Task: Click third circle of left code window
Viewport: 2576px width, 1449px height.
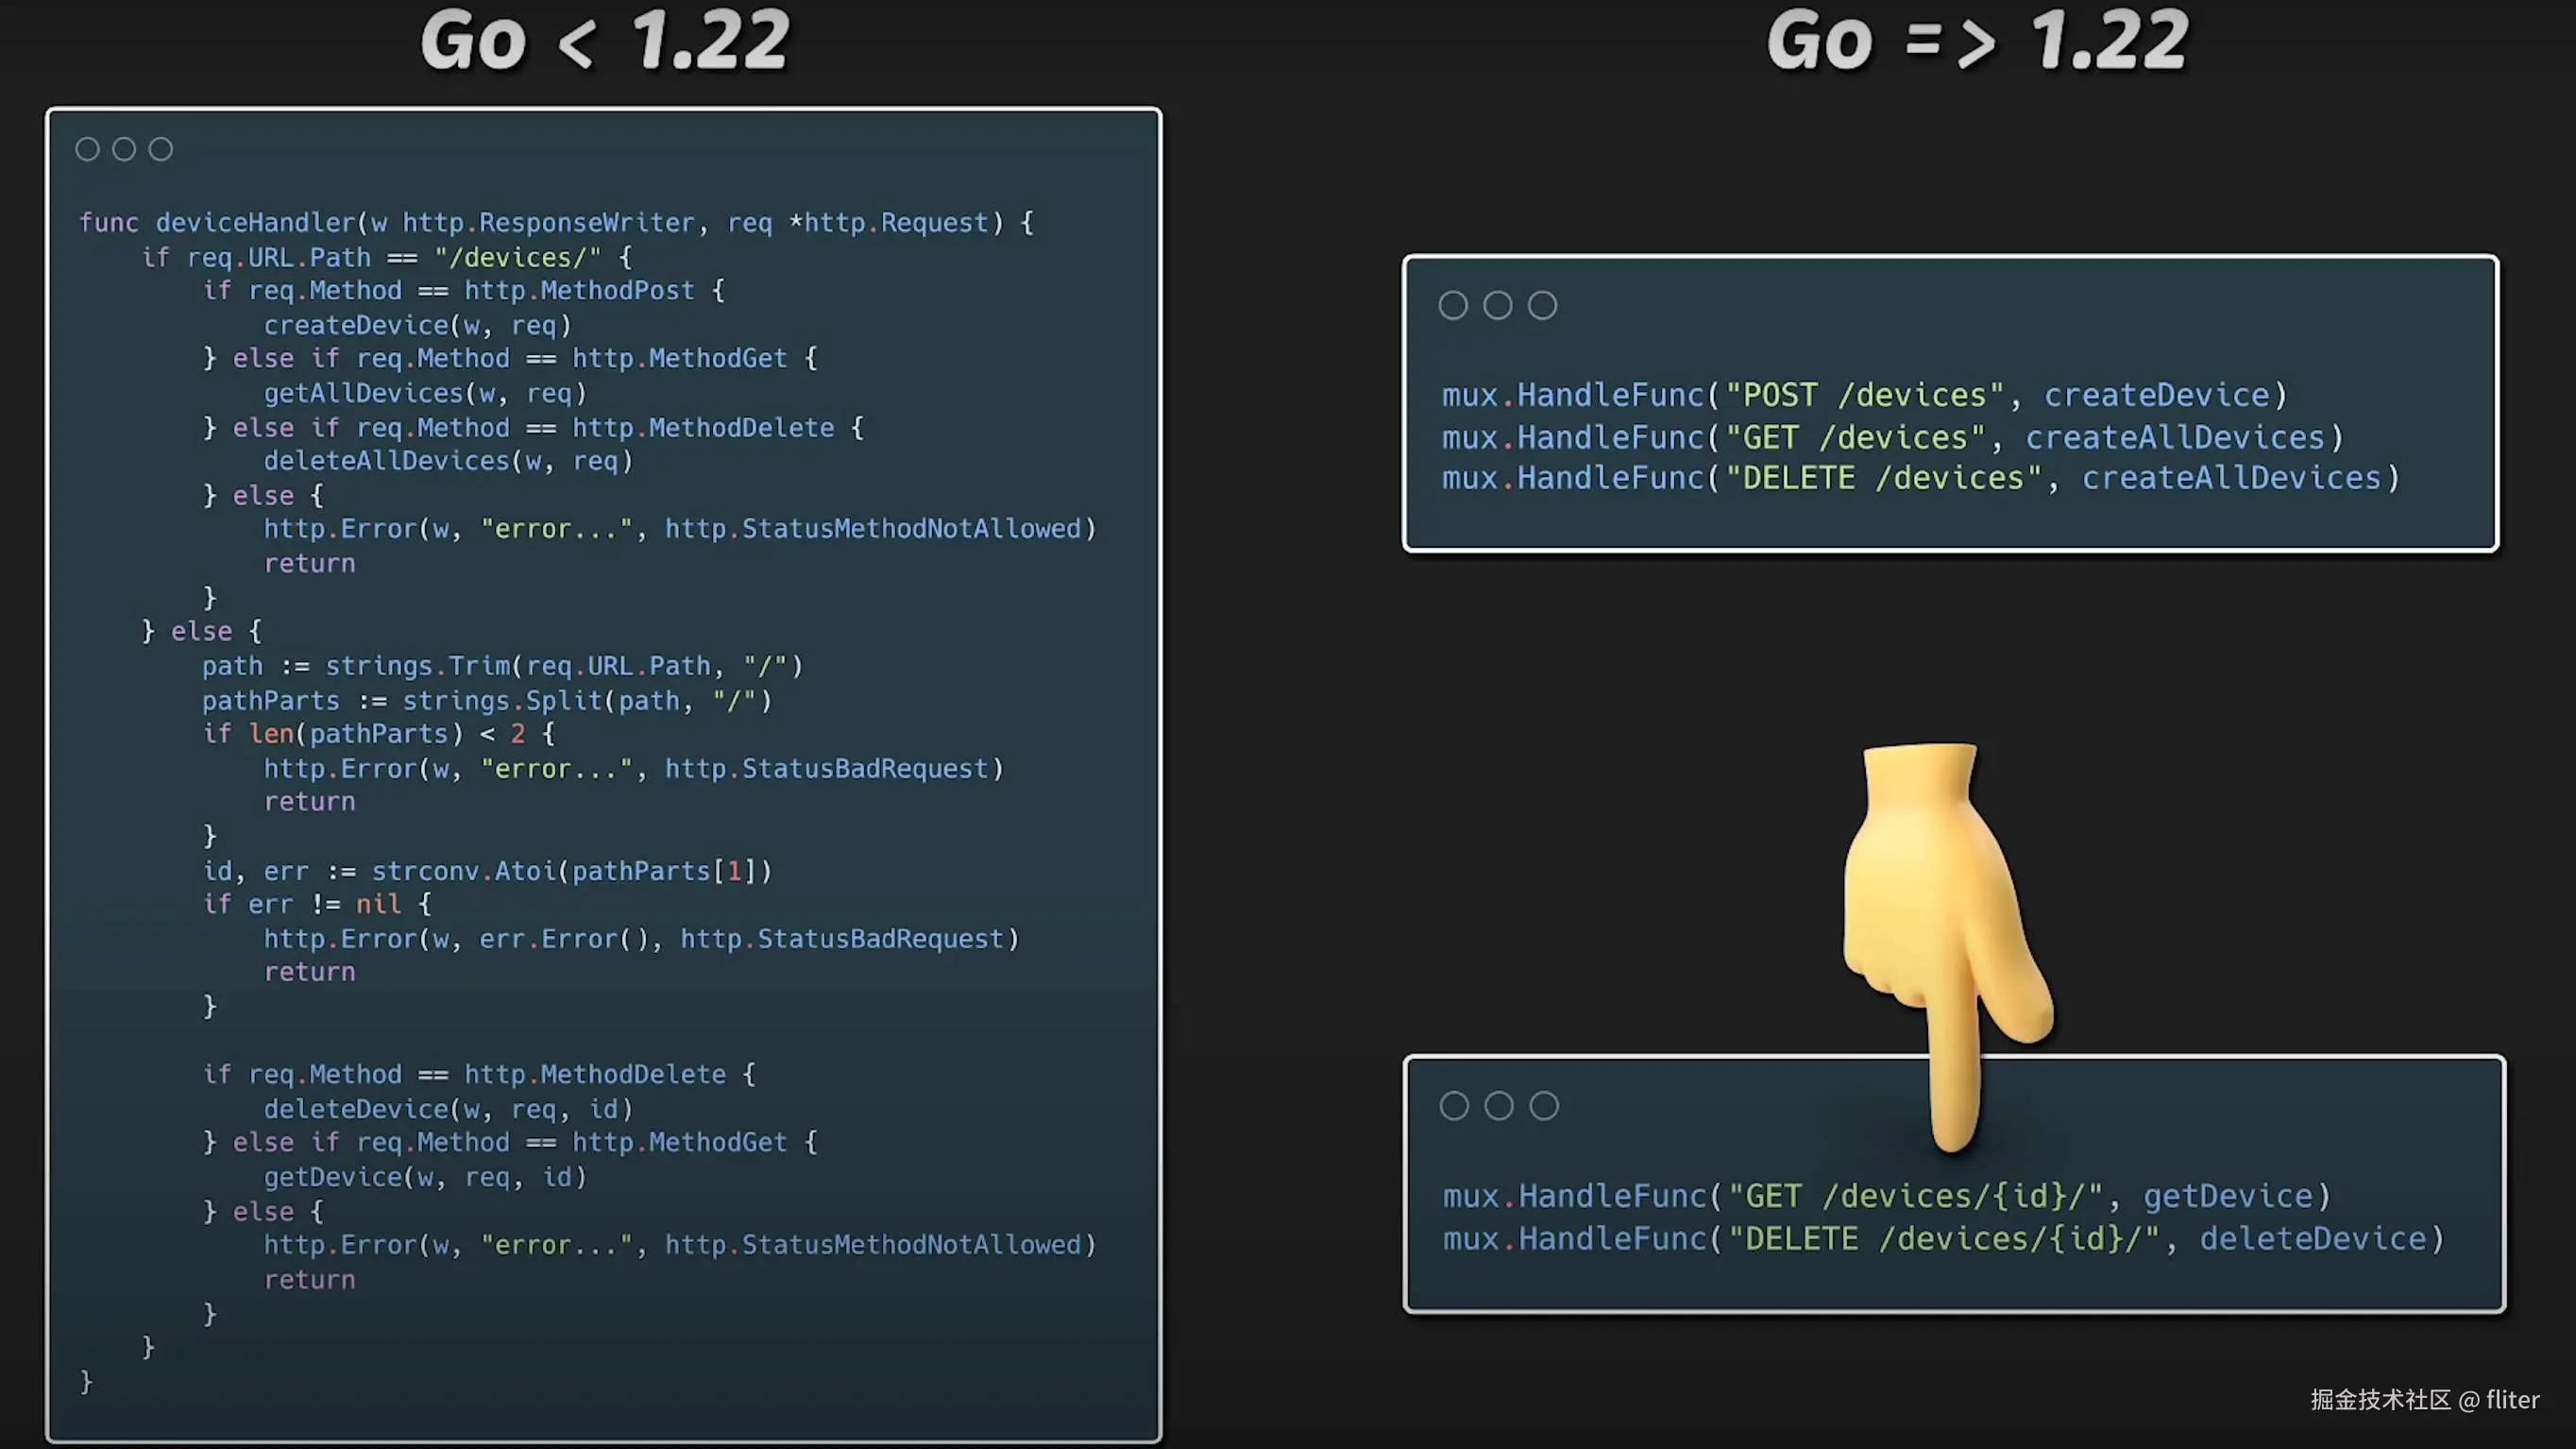Action: (x=161, y=149)
